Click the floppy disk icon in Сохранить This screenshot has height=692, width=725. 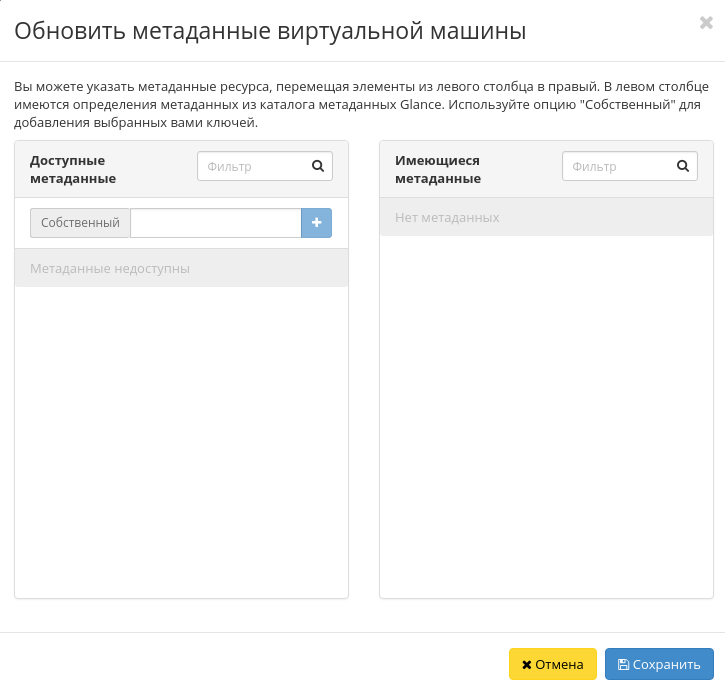coord(623,665)
